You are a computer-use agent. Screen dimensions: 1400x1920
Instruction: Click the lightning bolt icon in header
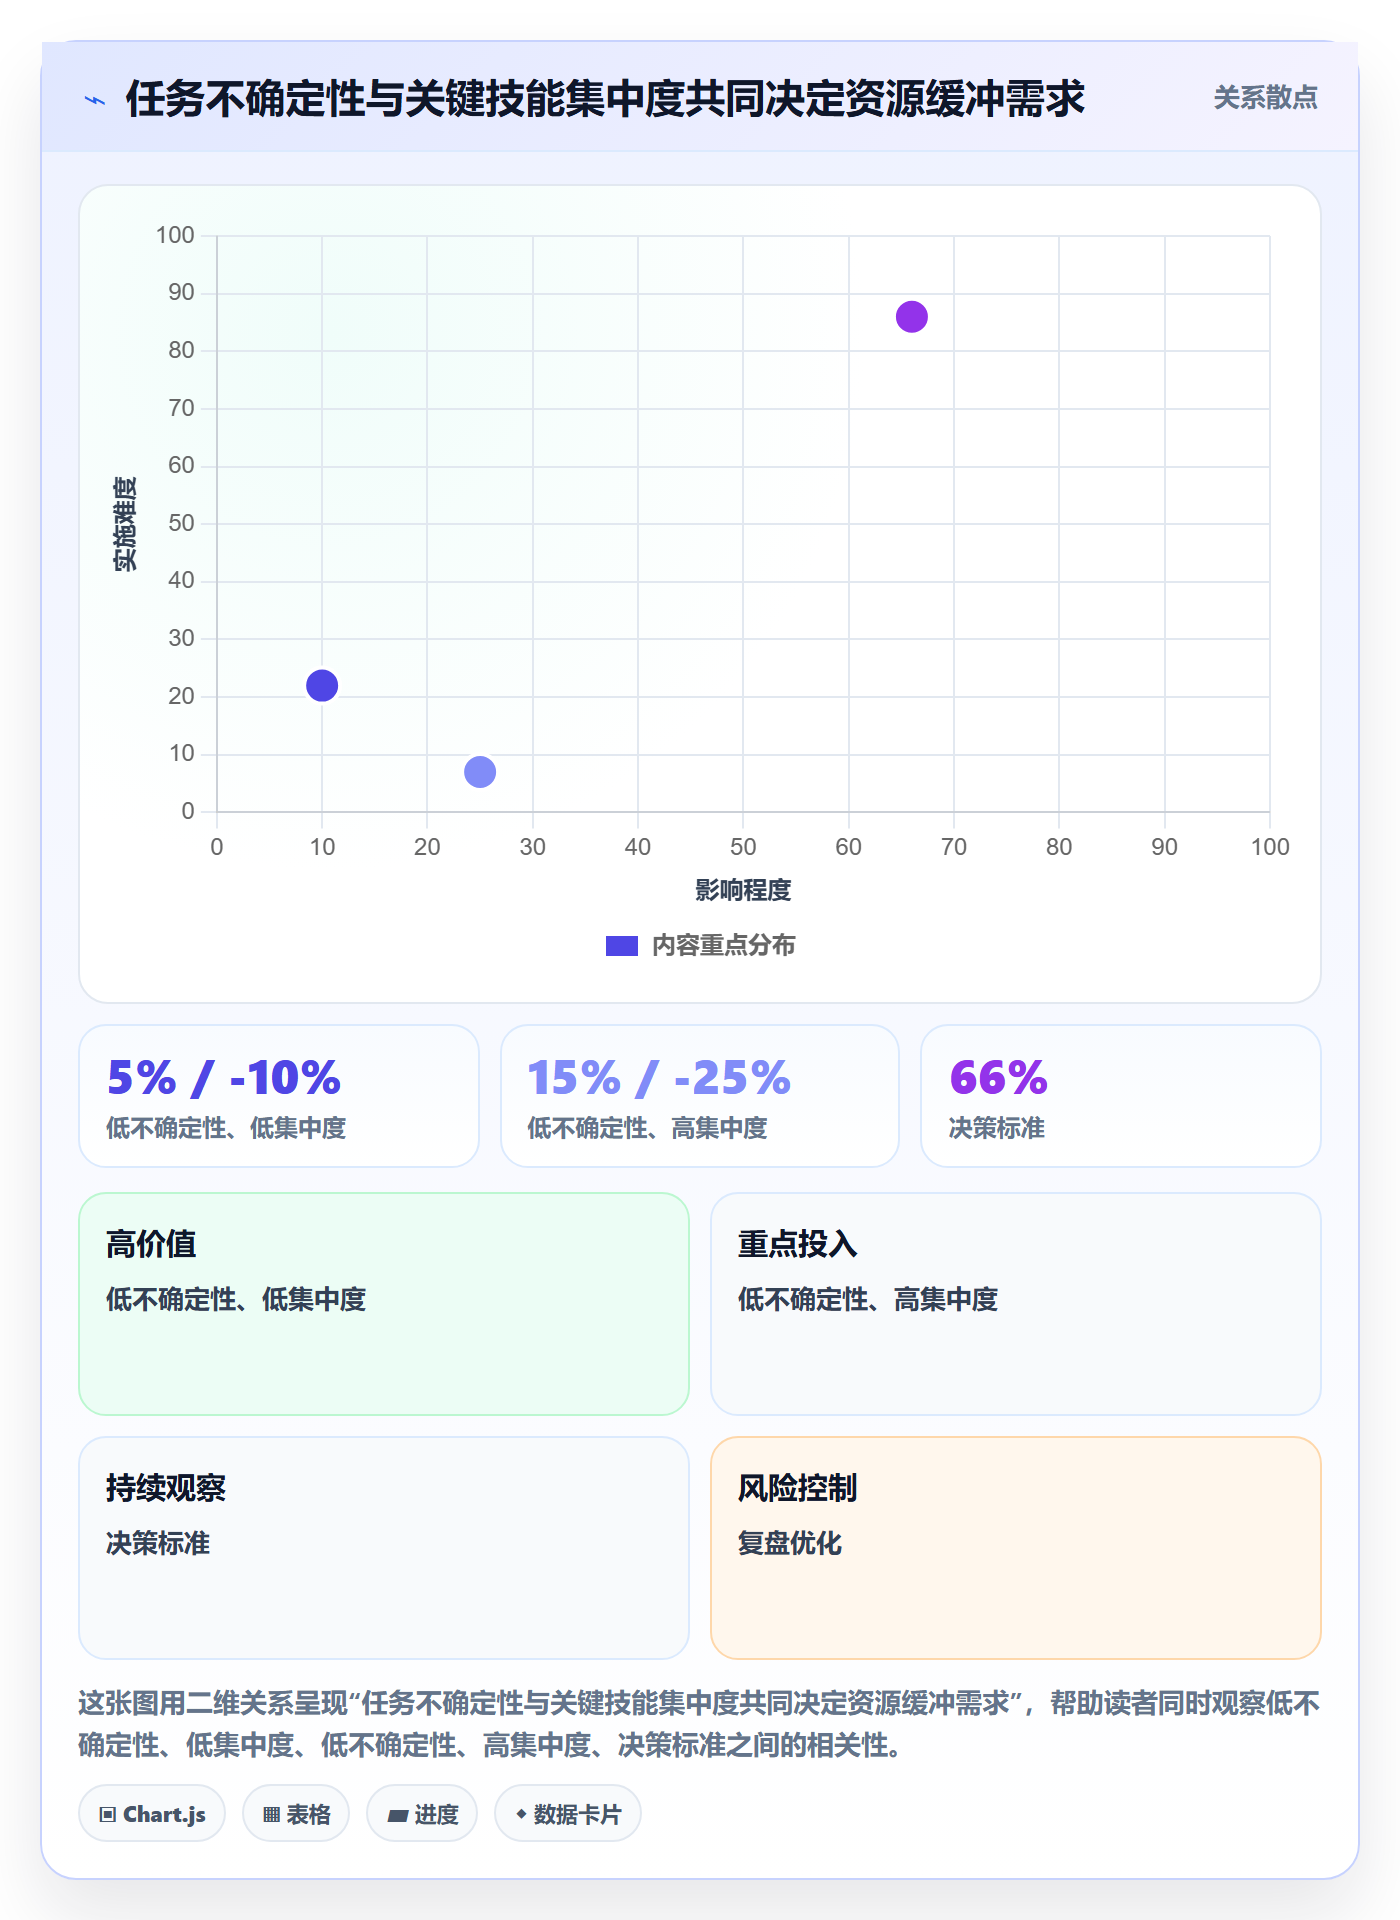95,100
